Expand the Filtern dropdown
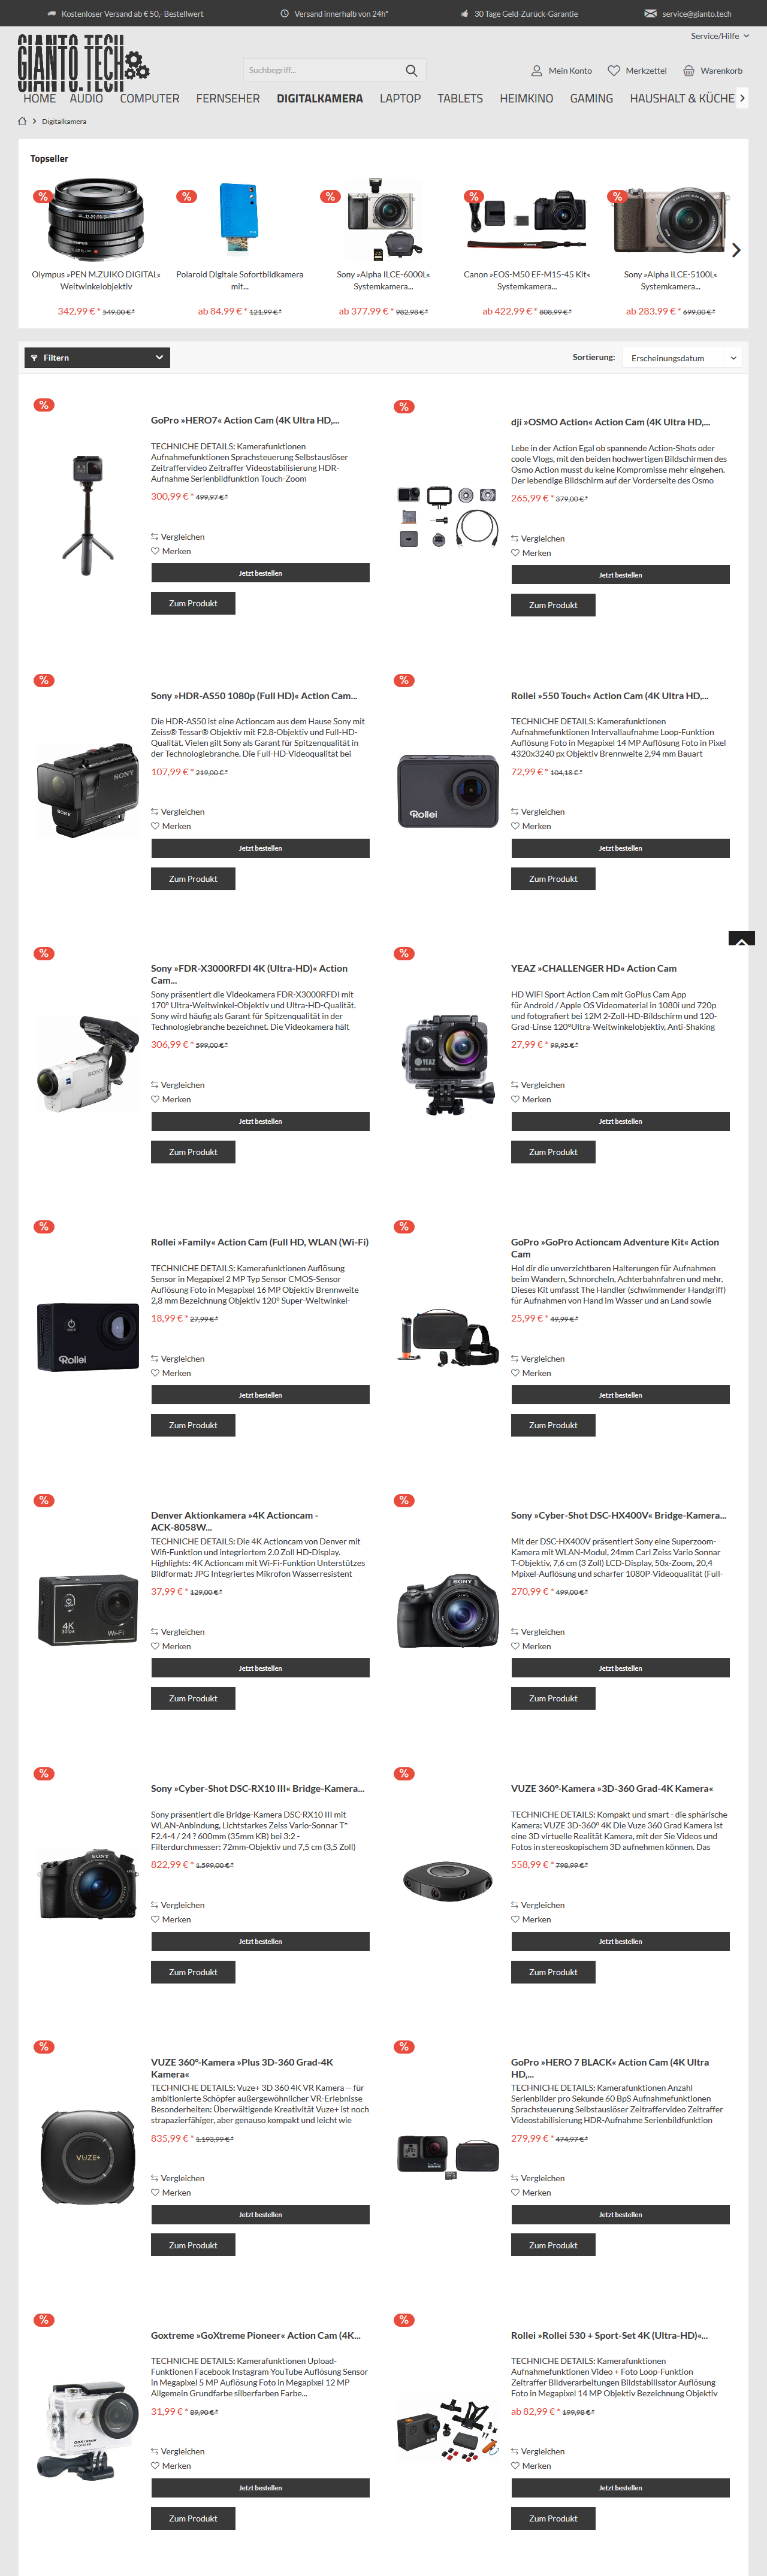The width and height of the screenshot is (767, 2576). (97, 357)
